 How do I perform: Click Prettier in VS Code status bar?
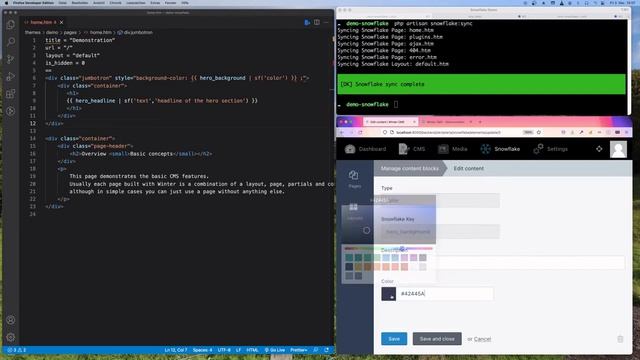tap(299, 350)
